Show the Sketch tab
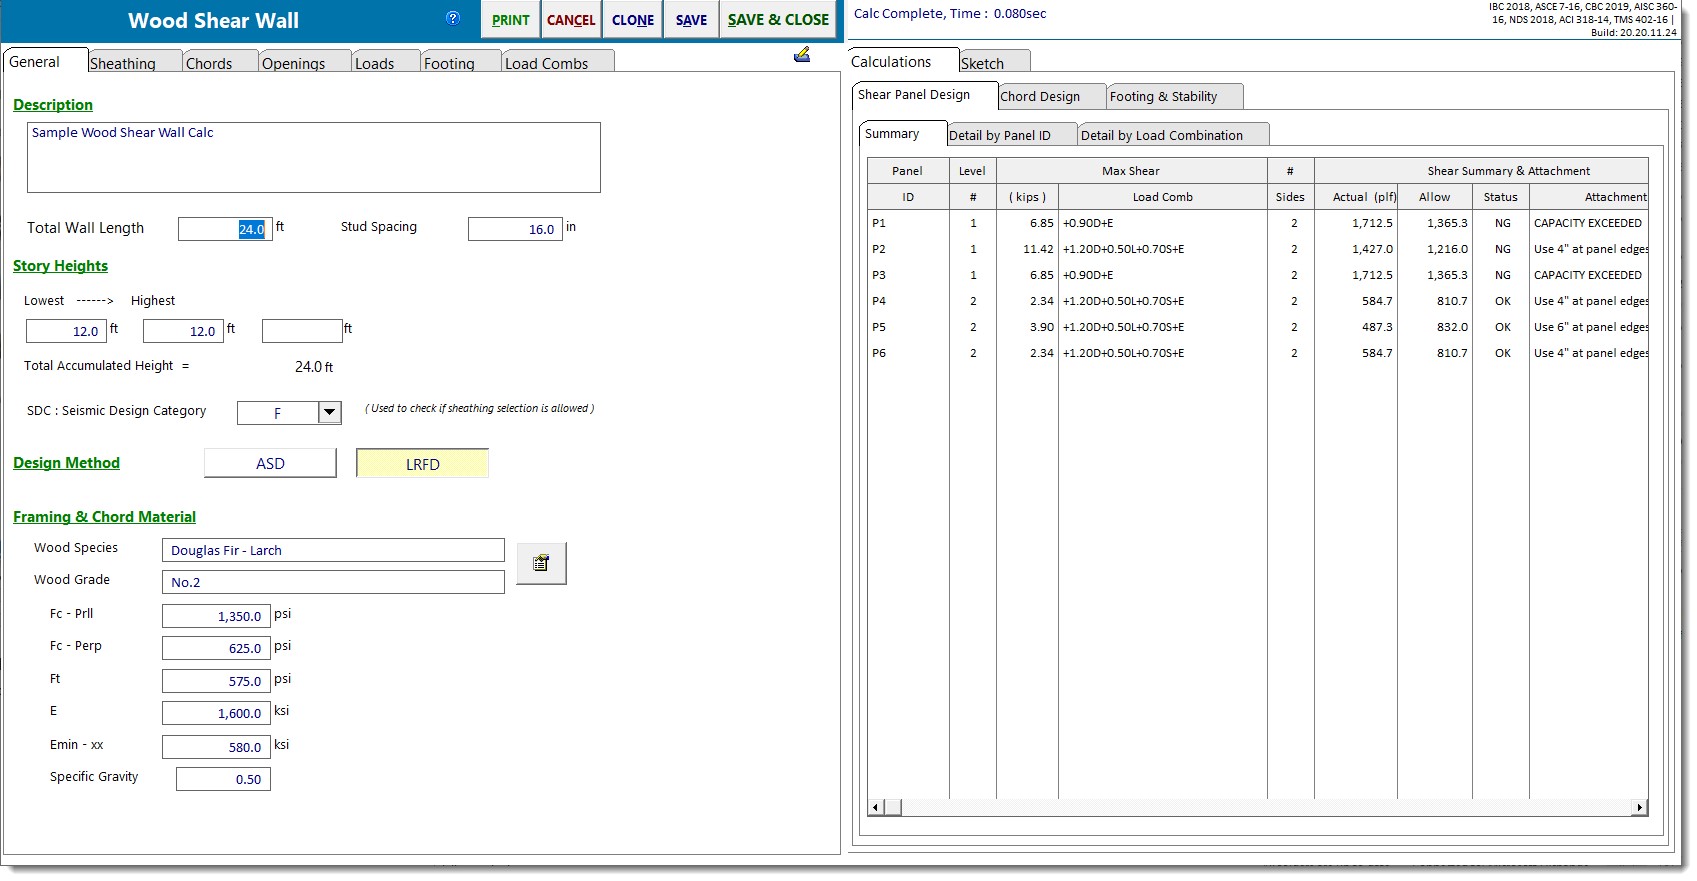Image resolution: width=1697 pixels, height=881 pixels. [983, 63]
